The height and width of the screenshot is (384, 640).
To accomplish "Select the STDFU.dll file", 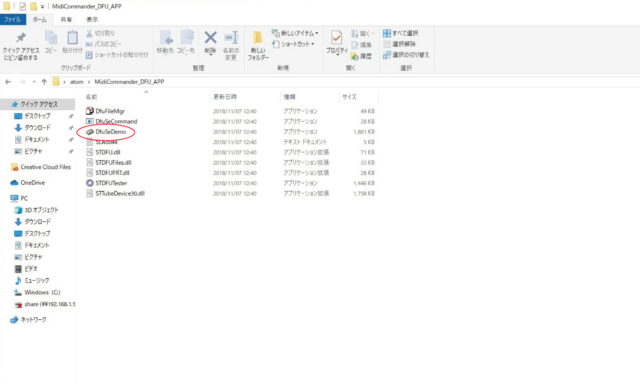I will click(x=108, y=152).
